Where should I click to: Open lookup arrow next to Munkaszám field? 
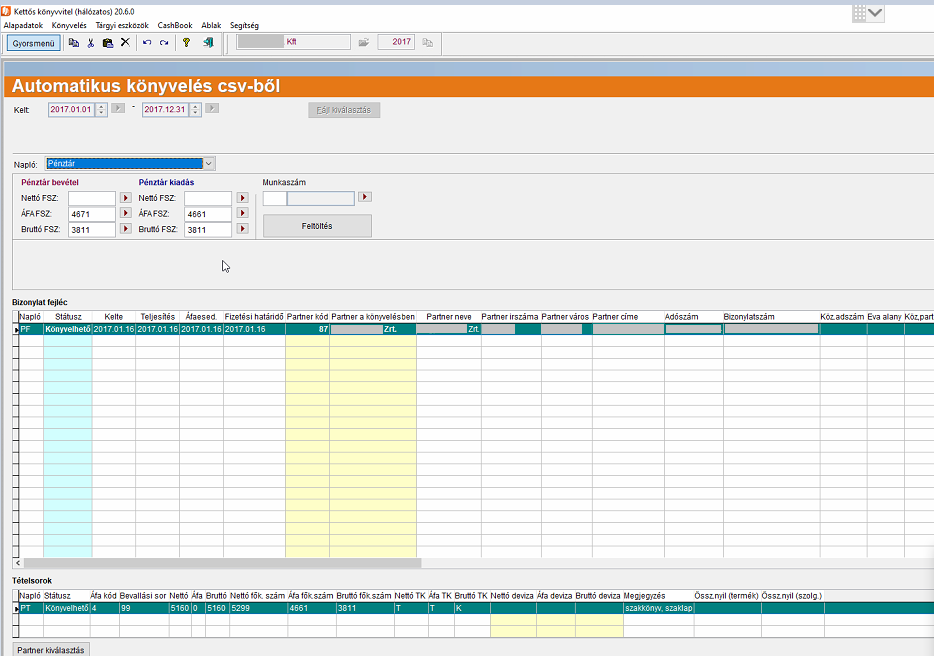tap(365, 198)
